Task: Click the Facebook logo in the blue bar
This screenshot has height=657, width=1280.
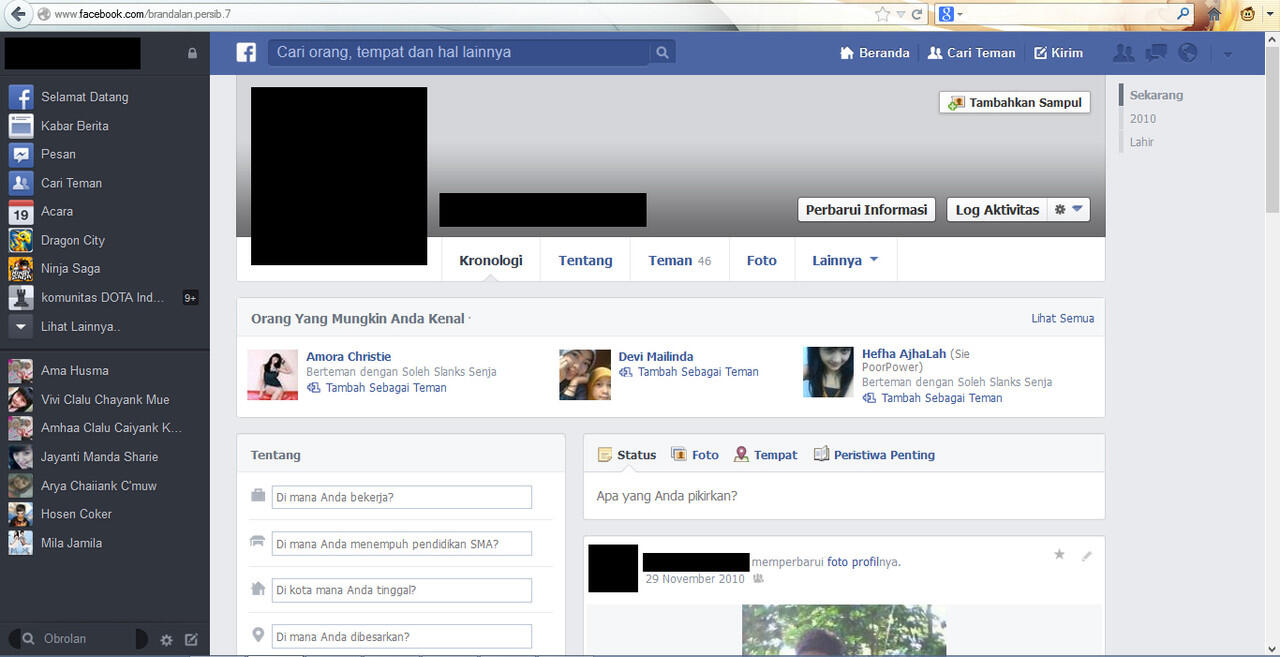Action: [x=246, y=53]
